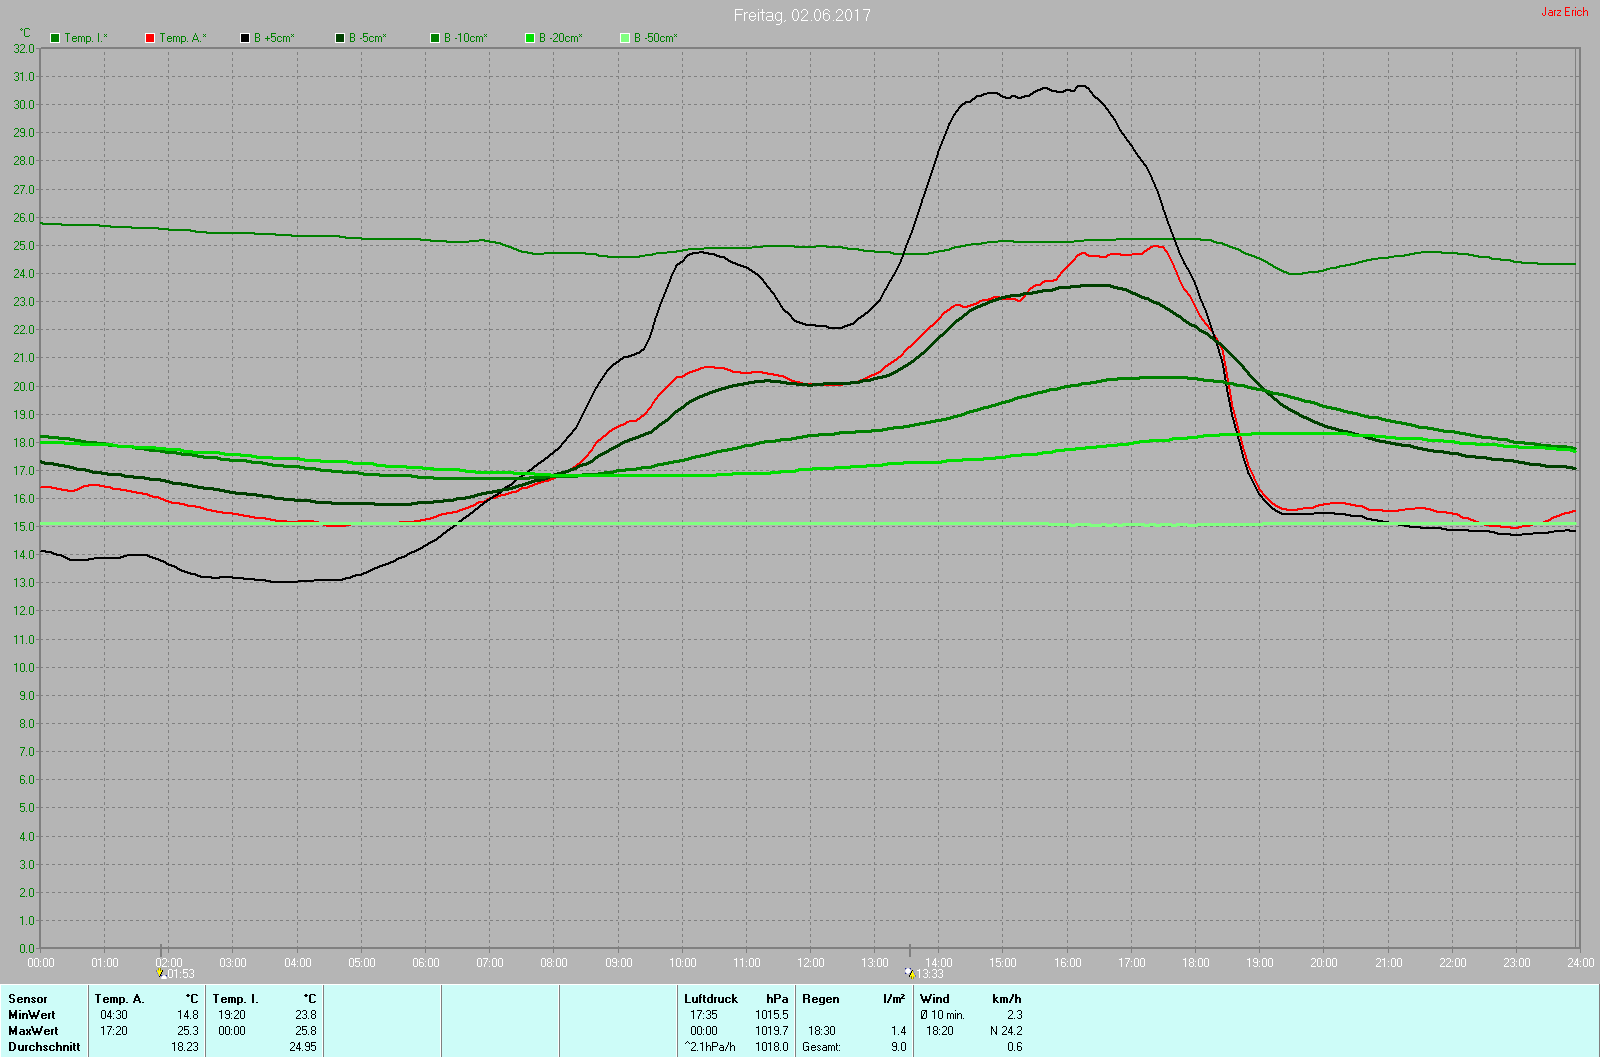Click the '18:20' time in the Wind column
Viewport: 1600px width, 1057px height.
pyautogui.click(x=940, y=1031)
